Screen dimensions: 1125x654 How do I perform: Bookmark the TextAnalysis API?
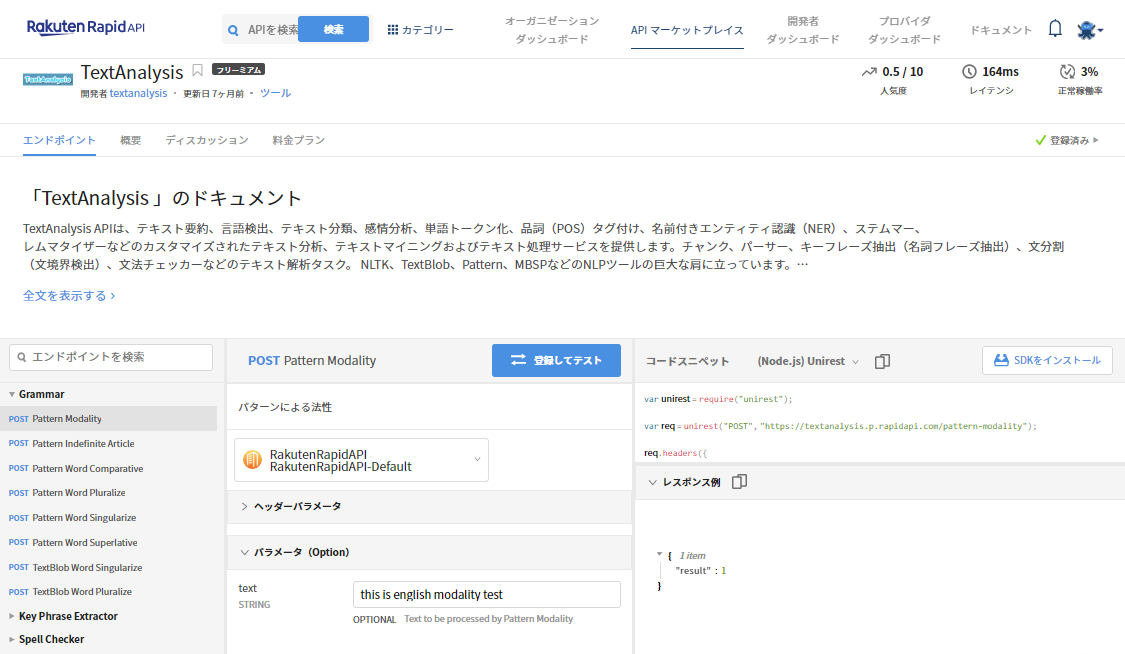[197, 70]
